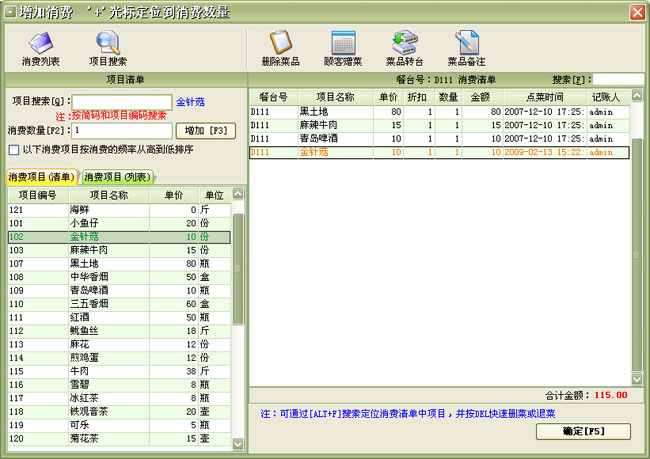
Task: Enable sort by consumption frequency checkbox
Action: 13,150
